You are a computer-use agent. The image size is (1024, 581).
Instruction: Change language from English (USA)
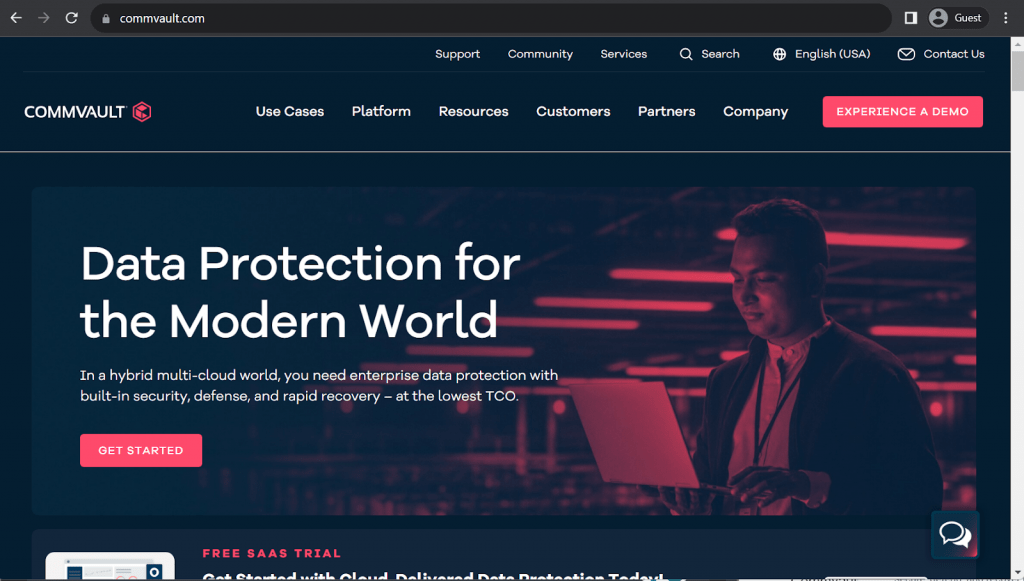pos(833,54)
